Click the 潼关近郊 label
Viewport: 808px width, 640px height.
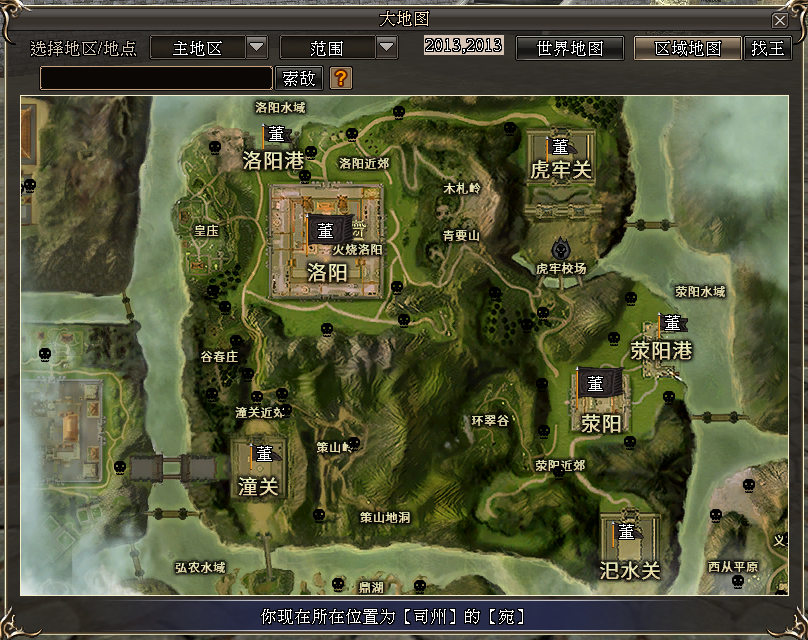click(261, 413)
